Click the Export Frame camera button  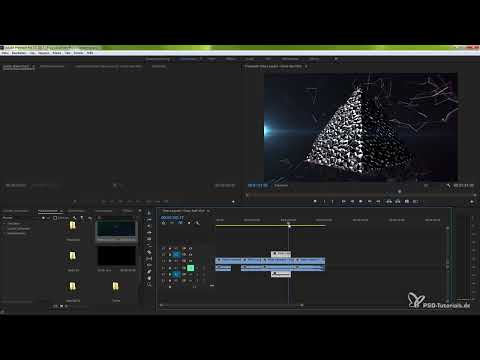pyautogui.click(x=407, y=202)
